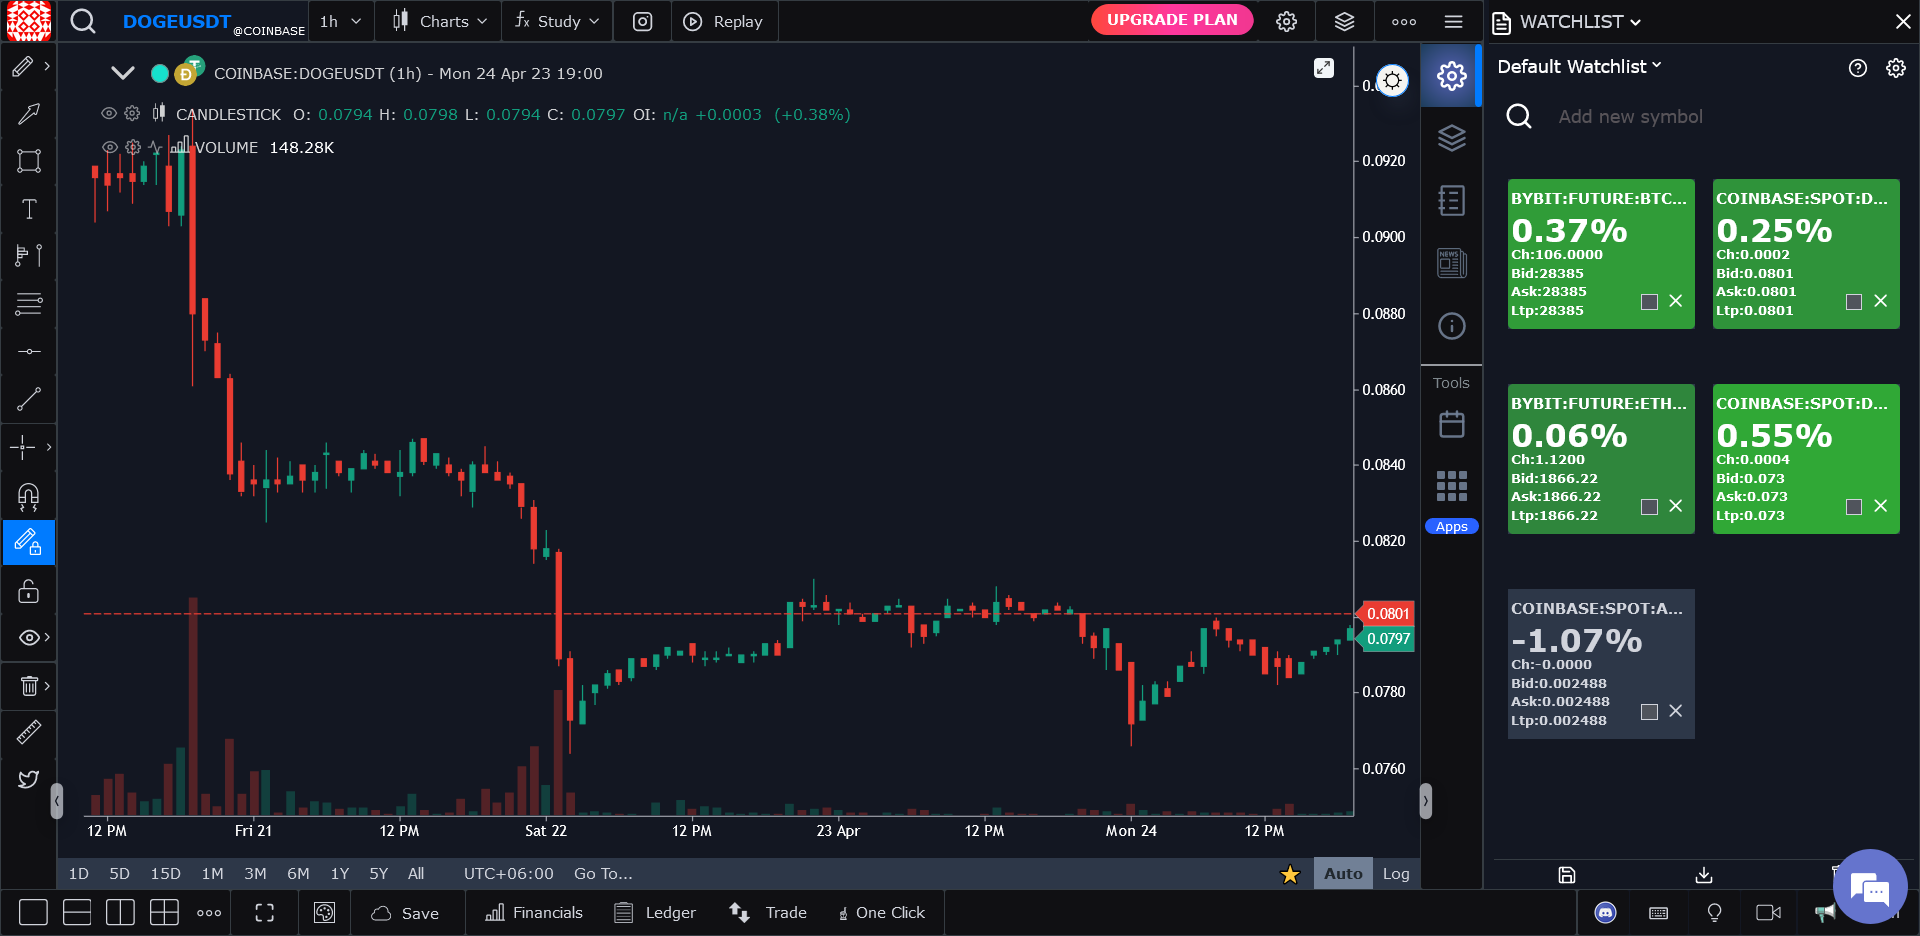Open the keyboard shortcuts icon
This screenshot has height=936, width=1920.
pos(1659,913)
